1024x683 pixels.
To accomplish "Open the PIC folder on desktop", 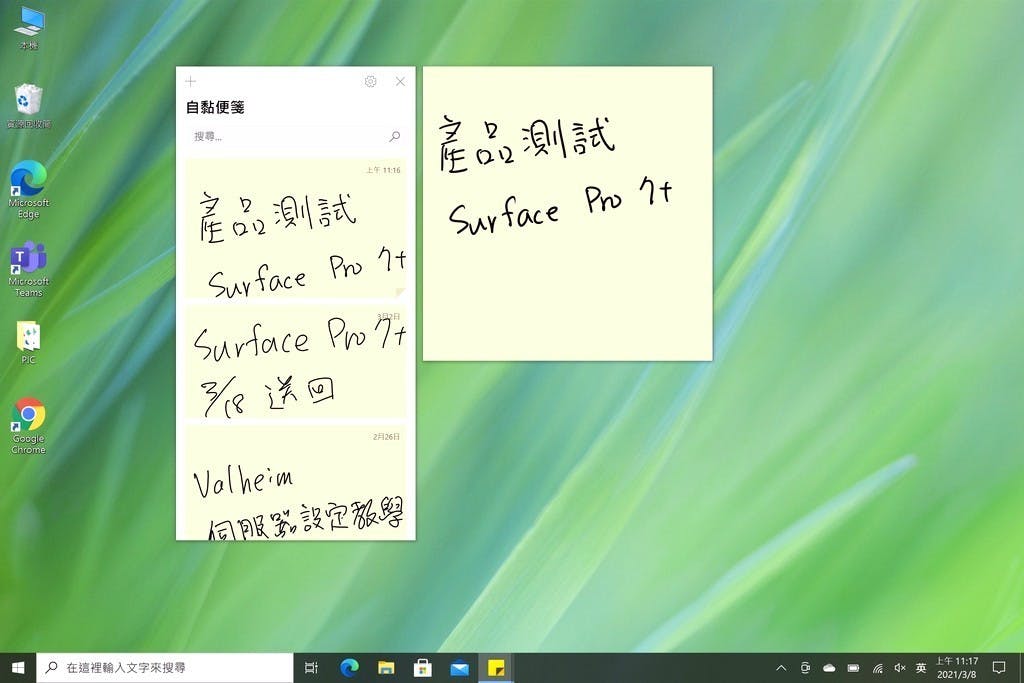I will coord(29,342).
